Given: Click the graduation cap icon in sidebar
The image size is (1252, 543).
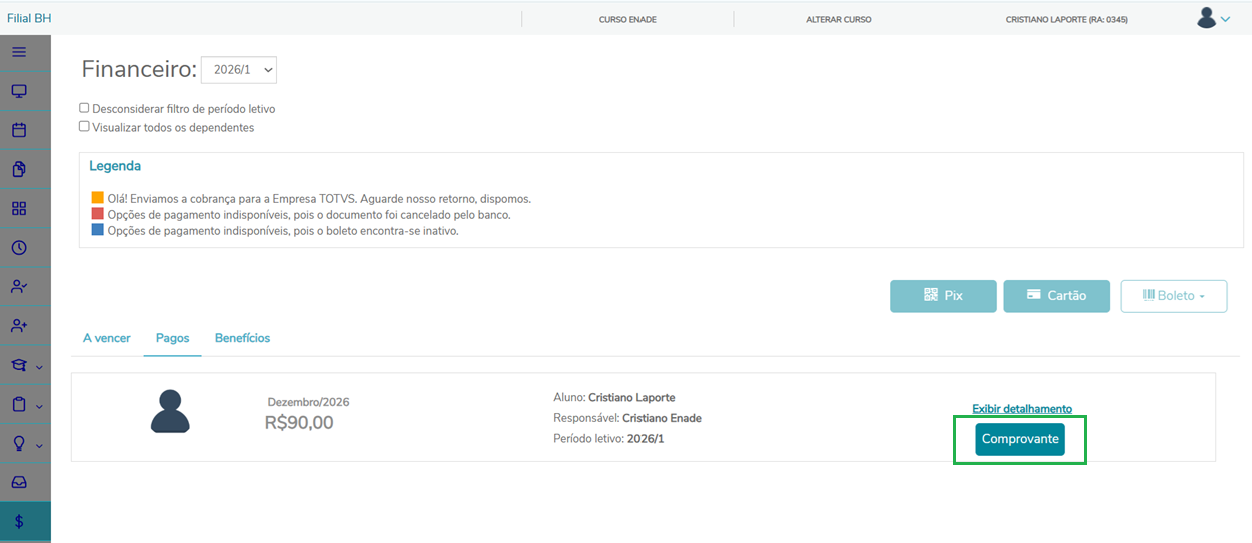Looking at the screenshot, I should coord(19,365).
